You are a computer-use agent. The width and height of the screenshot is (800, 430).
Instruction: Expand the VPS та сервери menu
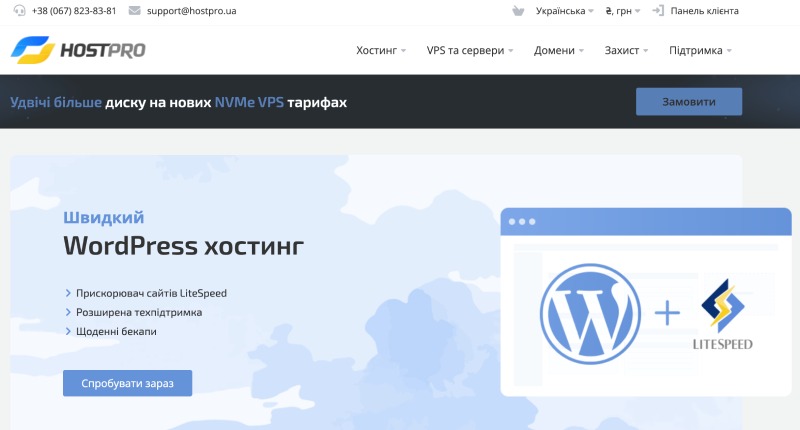click(x=470, y=50)
